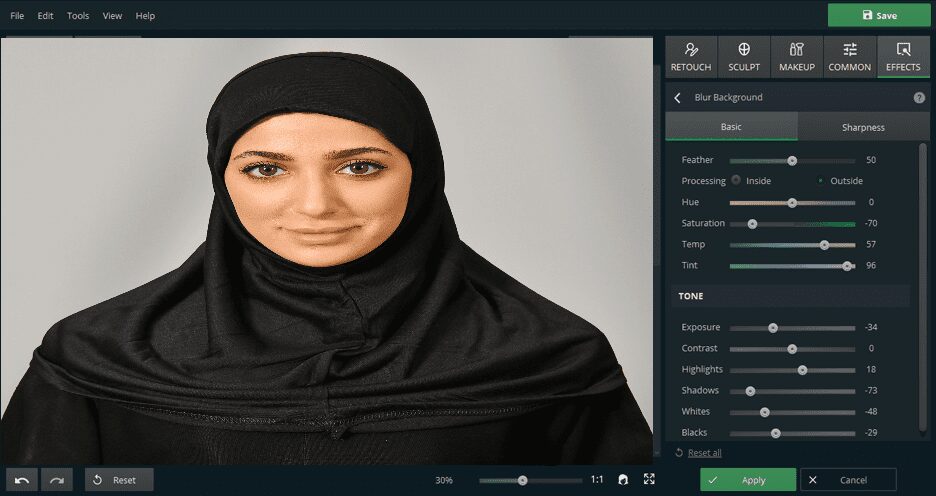936x496 pixels.
Task: Click the Whites slider handle
Action: tap(765, 412)
